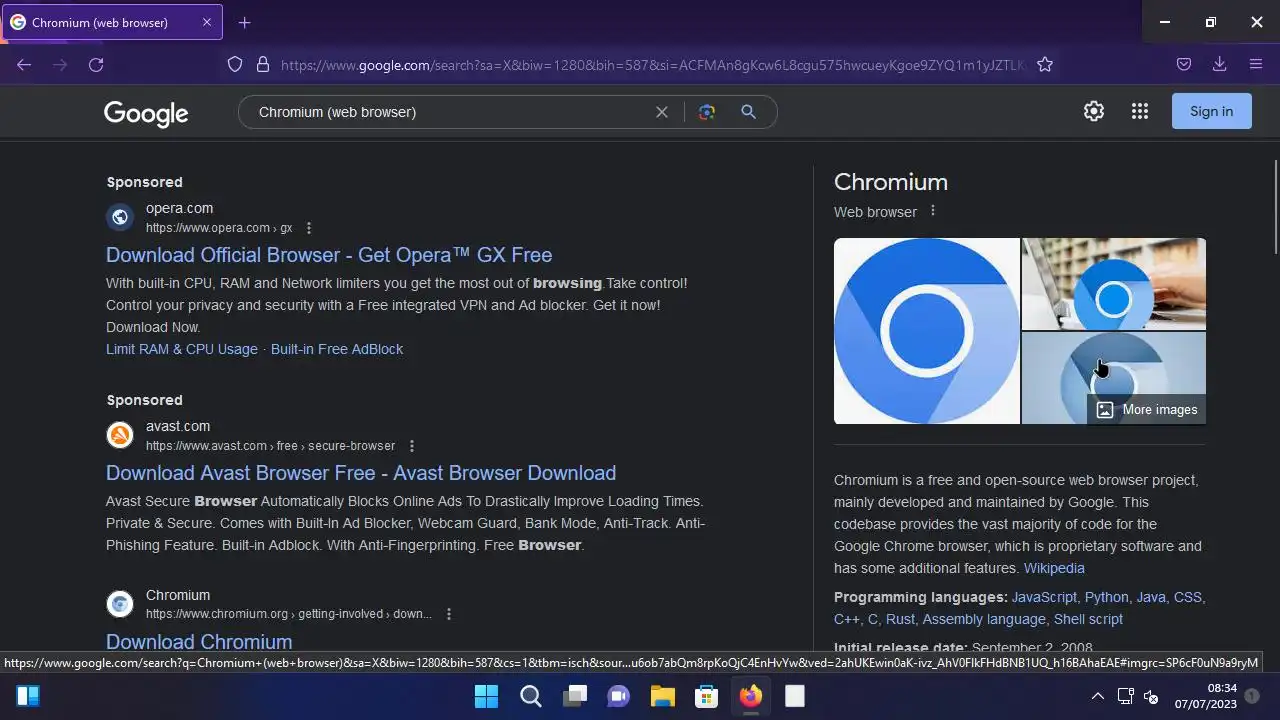Go back using the browser back arrow

pos(24,64)
